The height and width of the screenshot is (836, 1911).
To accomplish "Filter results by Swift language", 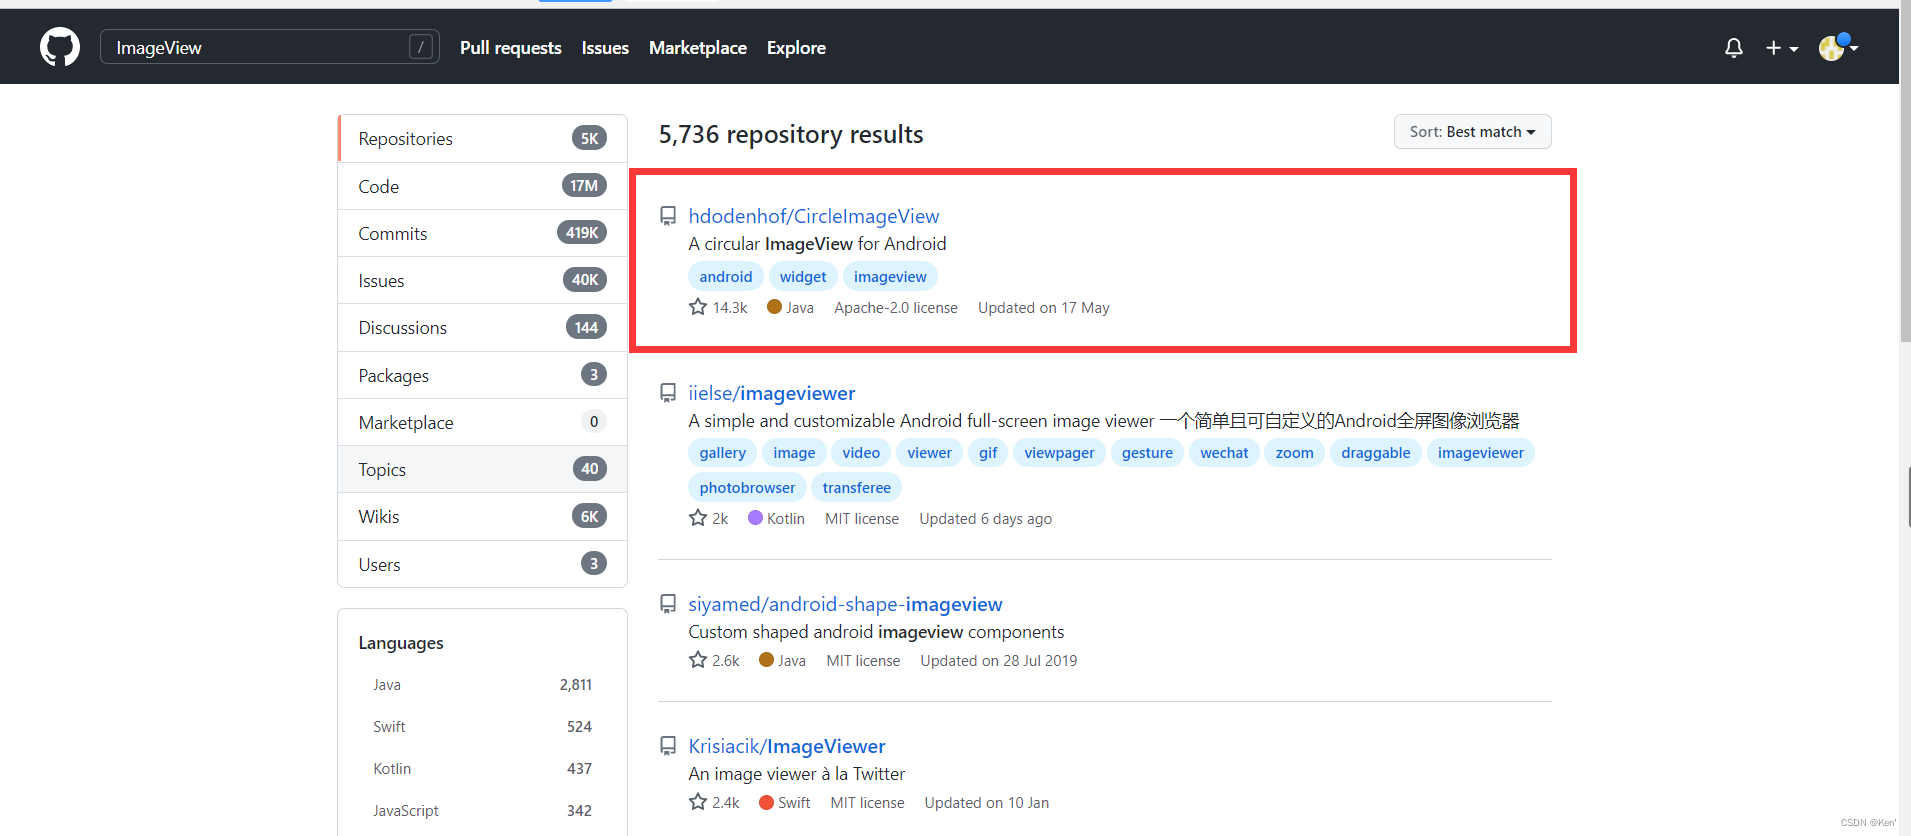I will pyautogui.click(x=482, y=727).
